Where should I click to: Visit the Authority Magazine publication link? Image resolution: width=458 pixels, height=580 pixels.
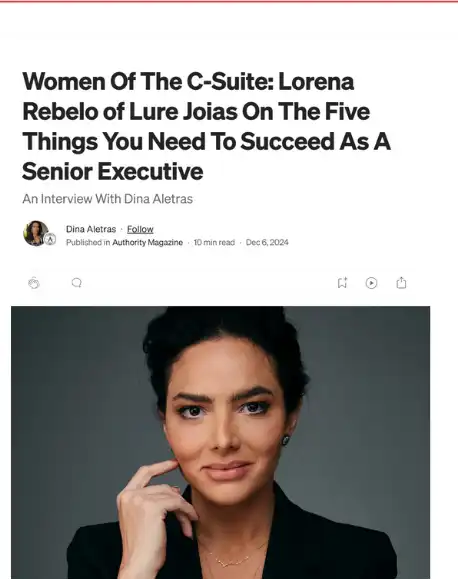[148, 242]
